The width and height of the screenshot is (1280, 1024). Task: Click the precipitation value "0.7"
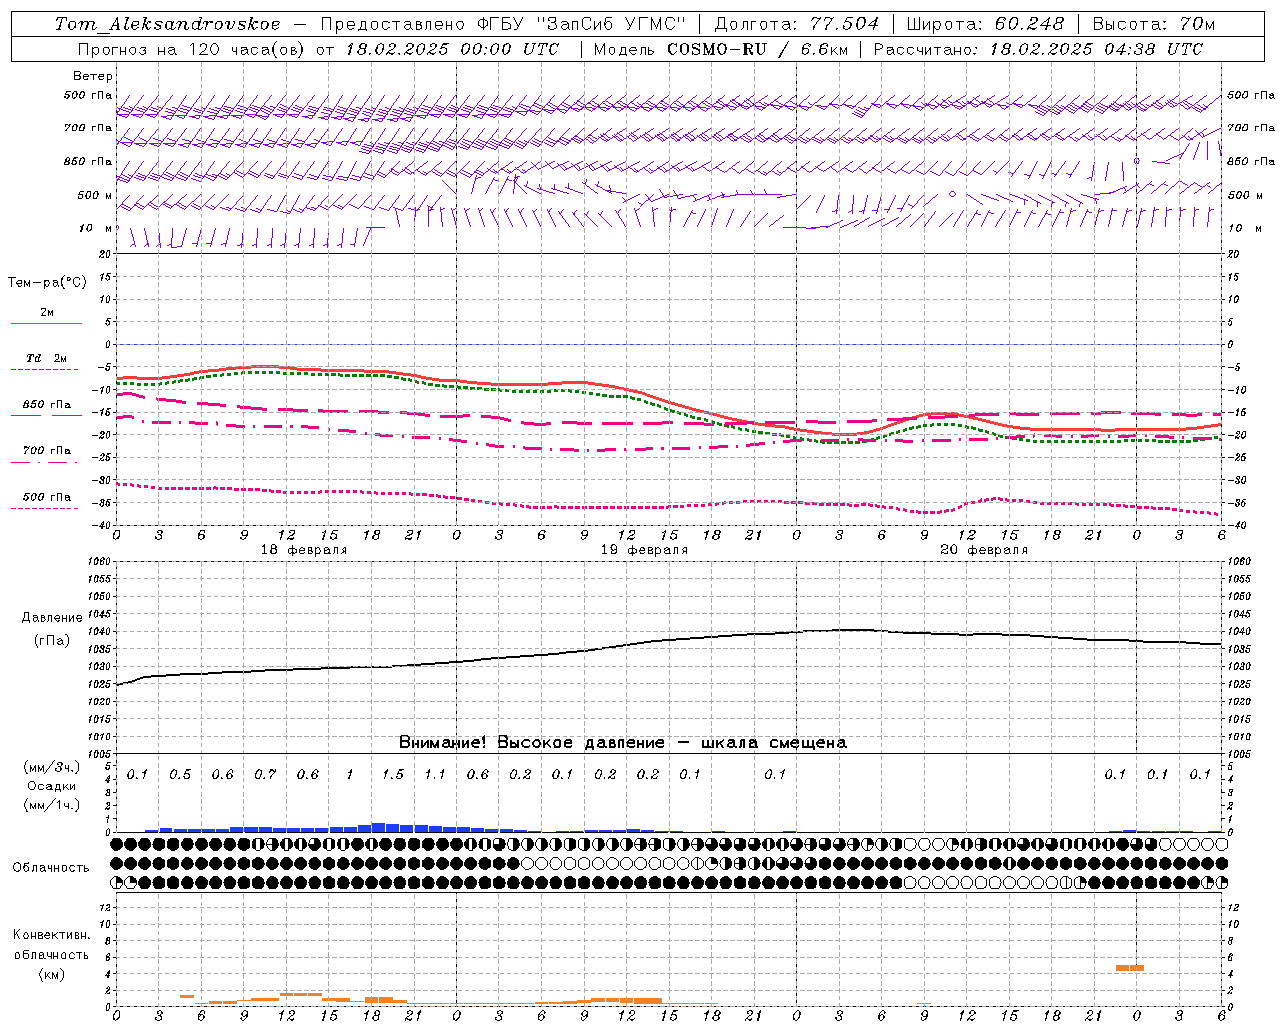point(265,774)
